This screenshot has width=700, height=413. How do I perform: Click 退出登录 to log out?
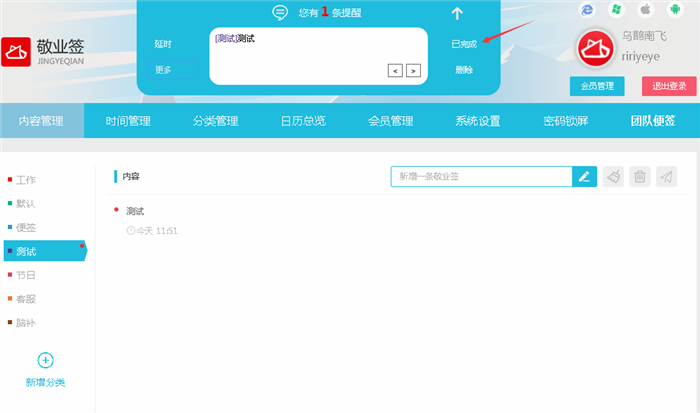click(x=668, y=86)
